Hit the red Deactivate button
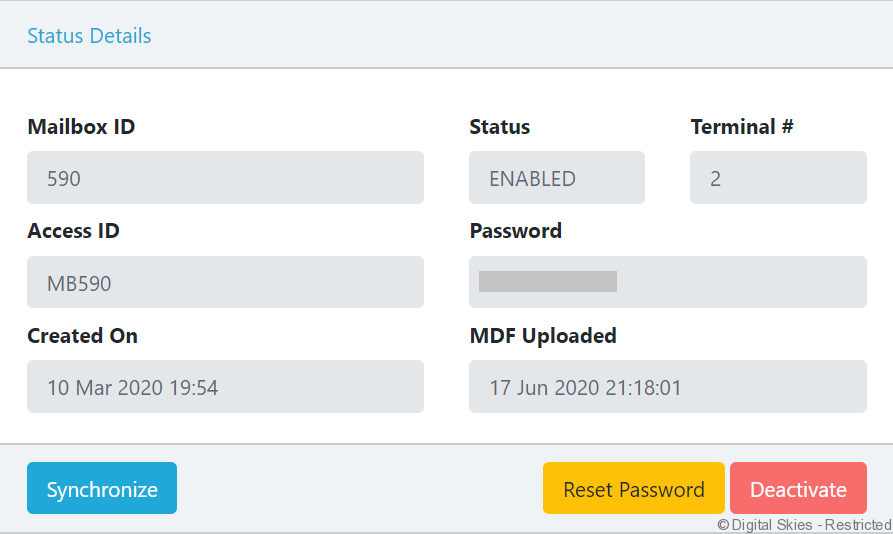 tap(798, 489)
